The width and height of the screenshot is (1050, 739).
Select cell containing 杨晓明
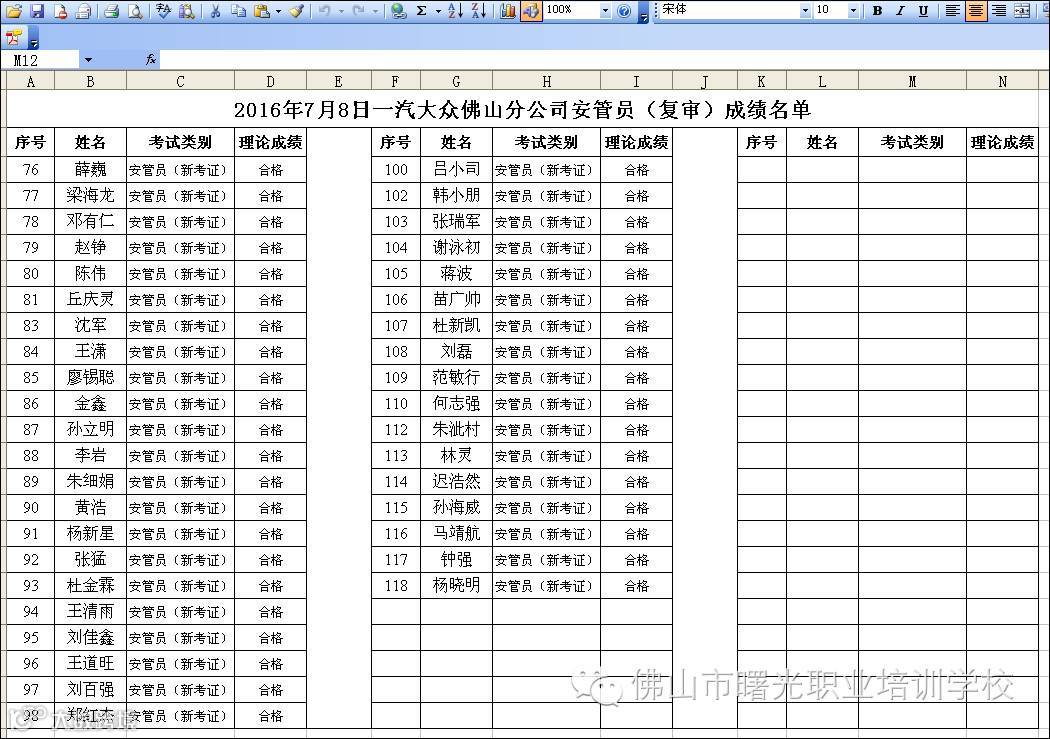coord(456,586)
